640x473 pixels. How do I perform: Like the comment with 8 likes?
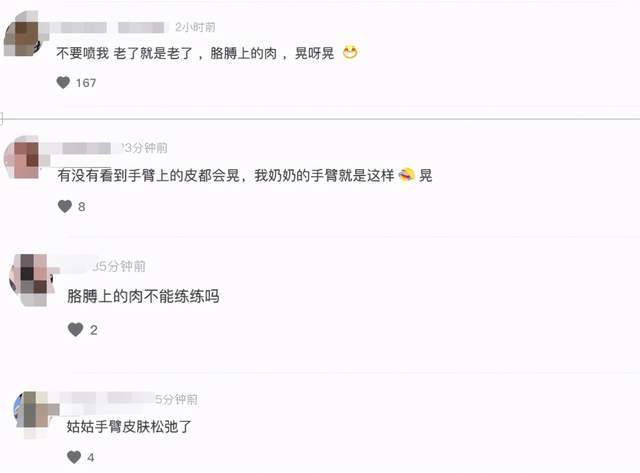65,207
